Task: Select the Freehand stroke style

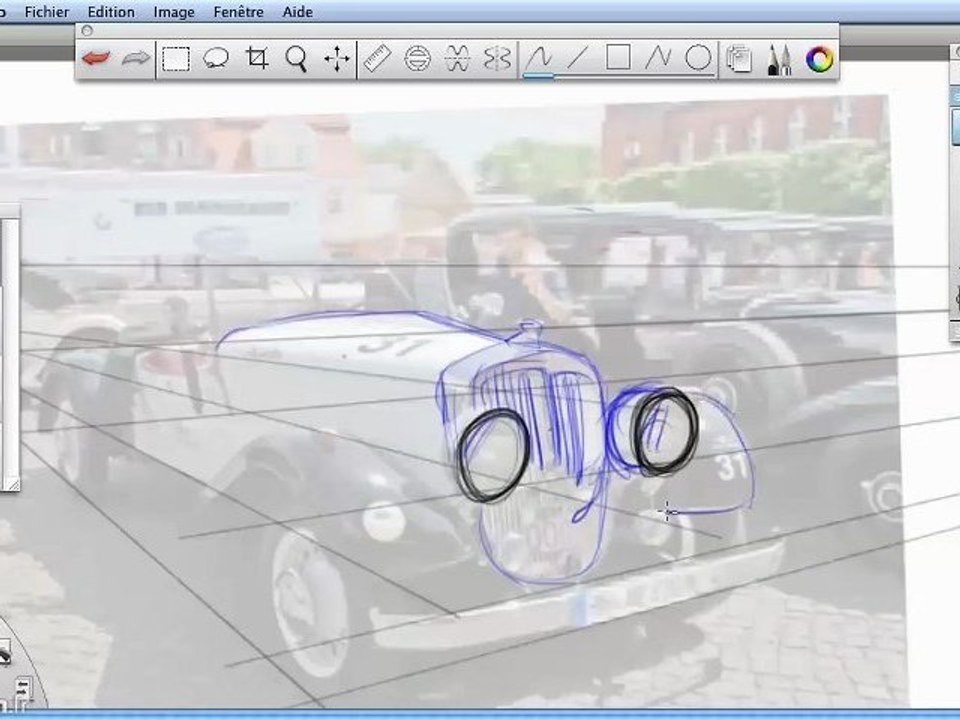Action: [x=539, y=59]
